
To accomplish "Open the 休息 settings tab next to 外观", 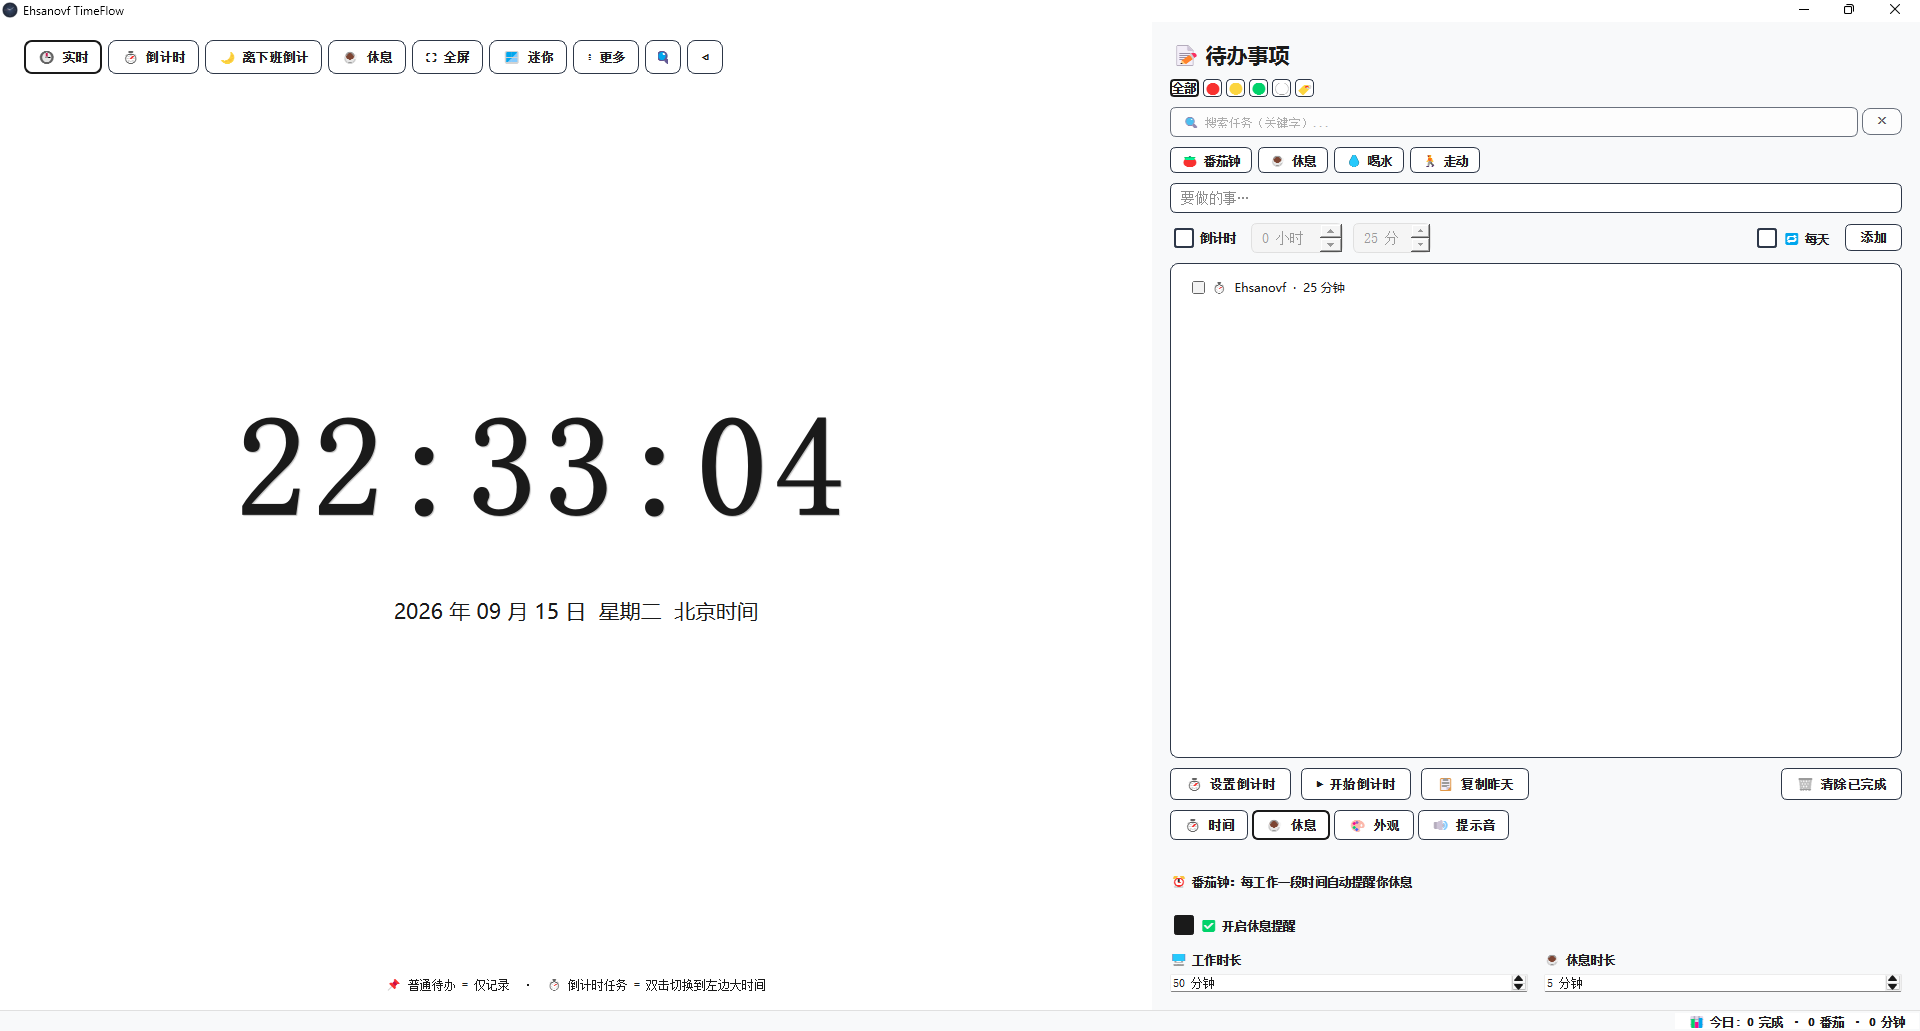I will [x=1291, y=825].
